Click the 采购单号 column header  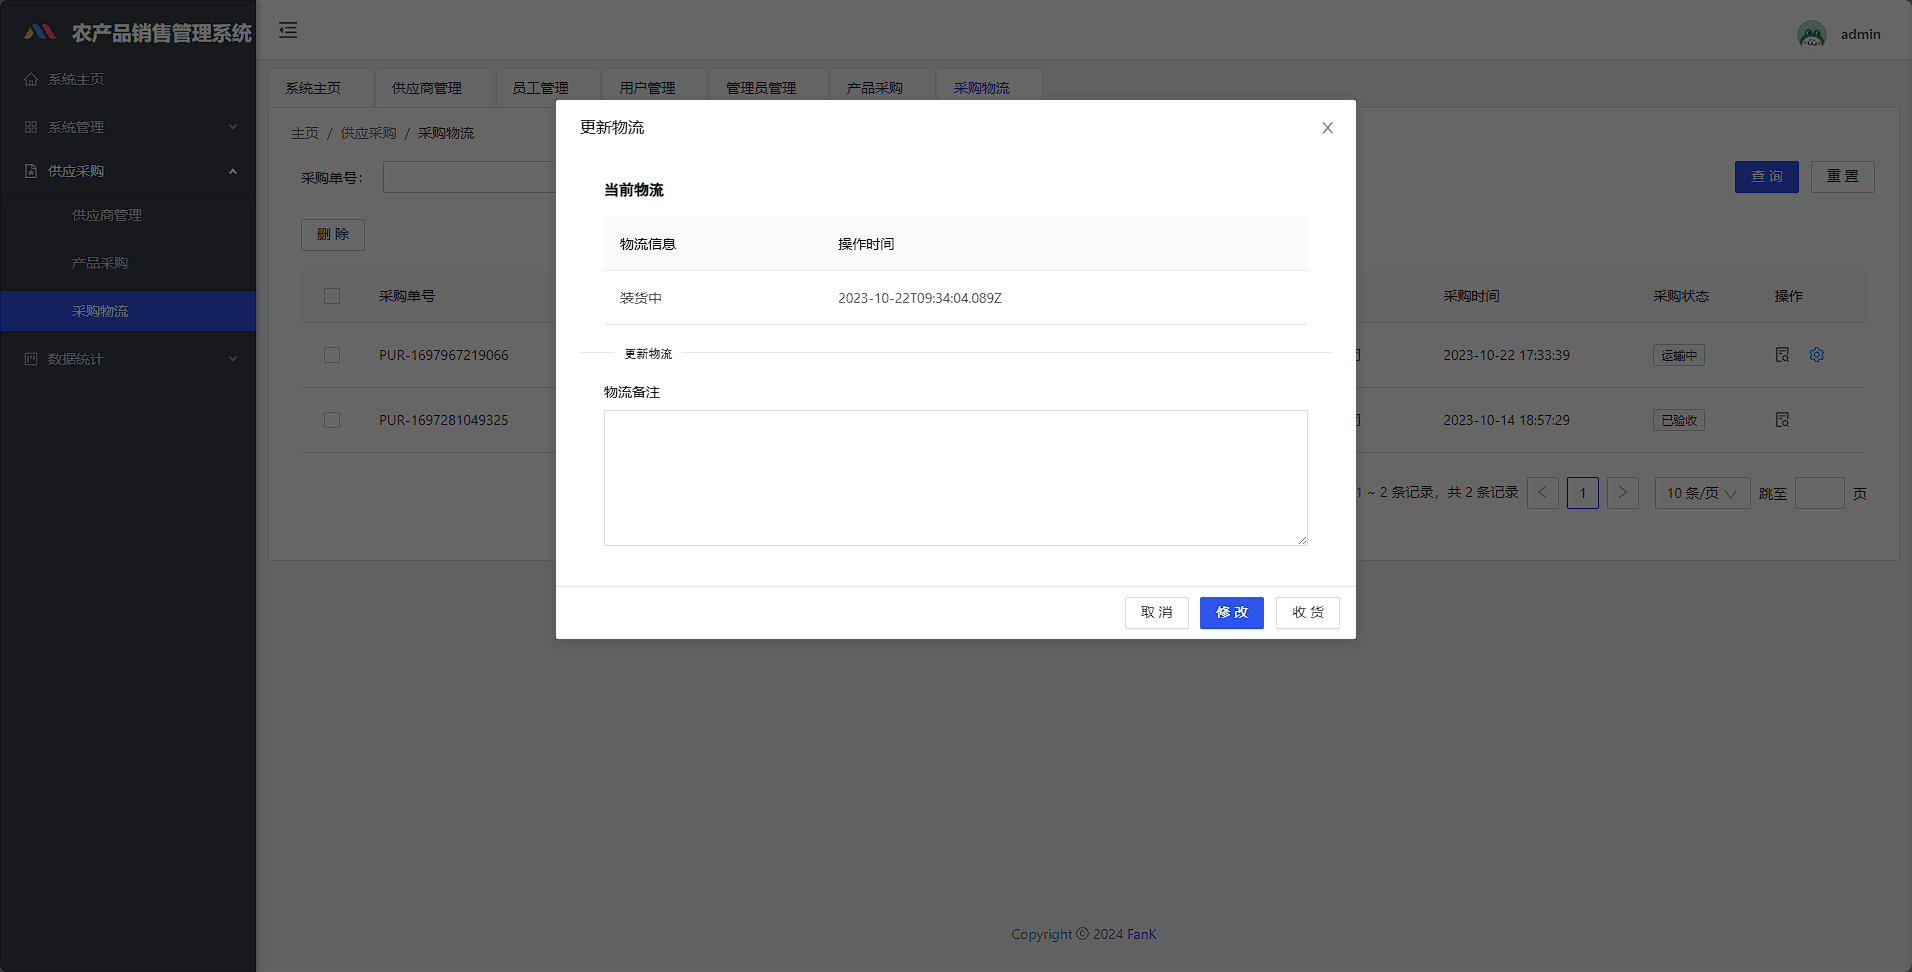coord(407,296)
